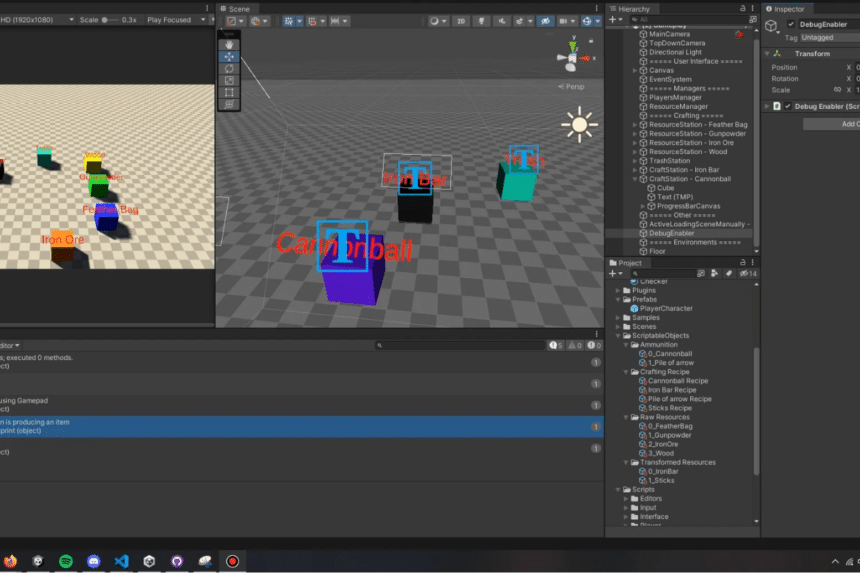Toggle console warning messages filter
Image resolution: width=860 pixels, height=573 pixels.
(575, 345)
